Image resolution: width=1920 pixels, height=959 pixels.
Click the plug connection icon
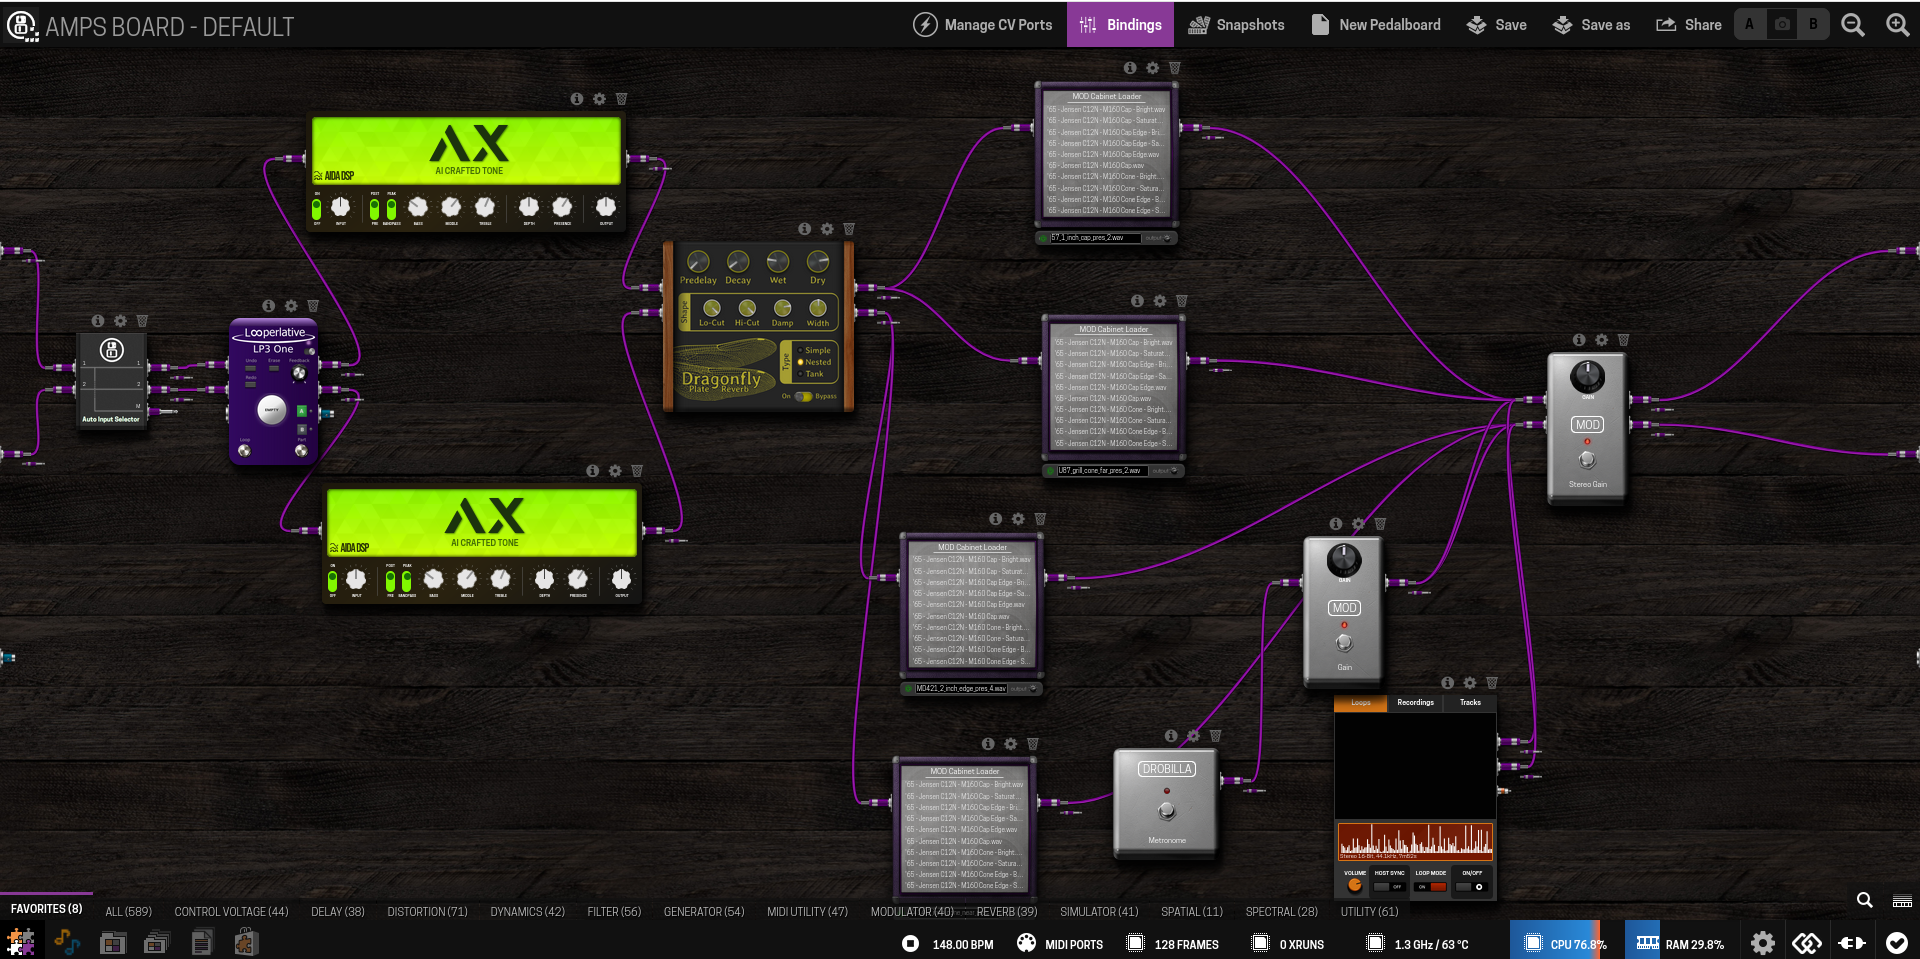pyautogui.click(x=1852, y=943)
